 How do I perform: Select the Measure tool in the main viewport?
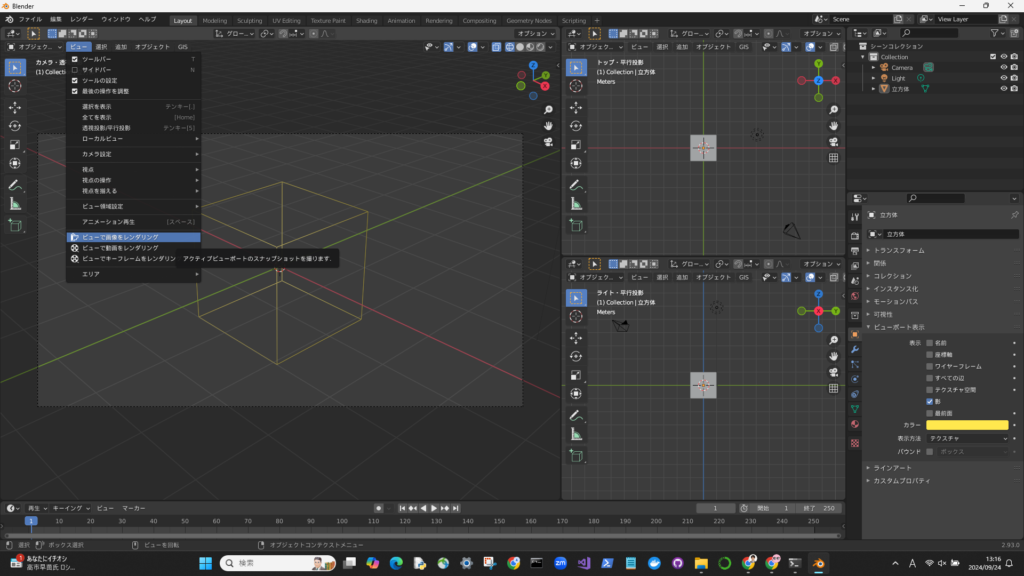tap(15, 204)
